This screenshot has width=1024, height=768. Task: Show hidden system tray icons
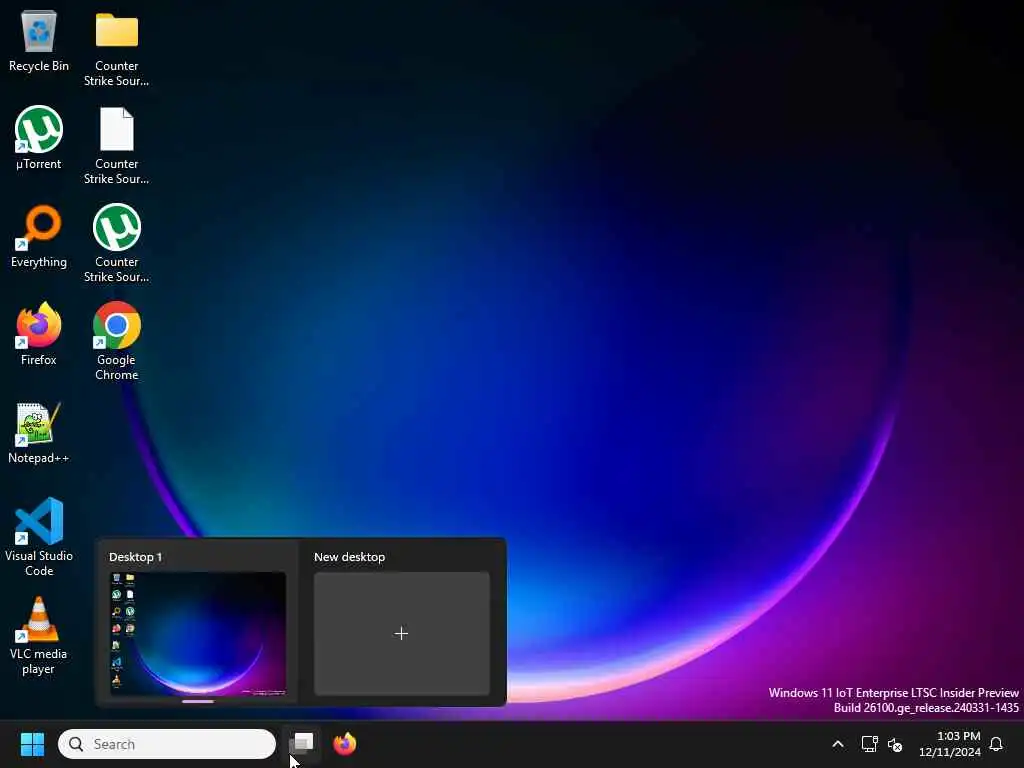coord(838,744)
